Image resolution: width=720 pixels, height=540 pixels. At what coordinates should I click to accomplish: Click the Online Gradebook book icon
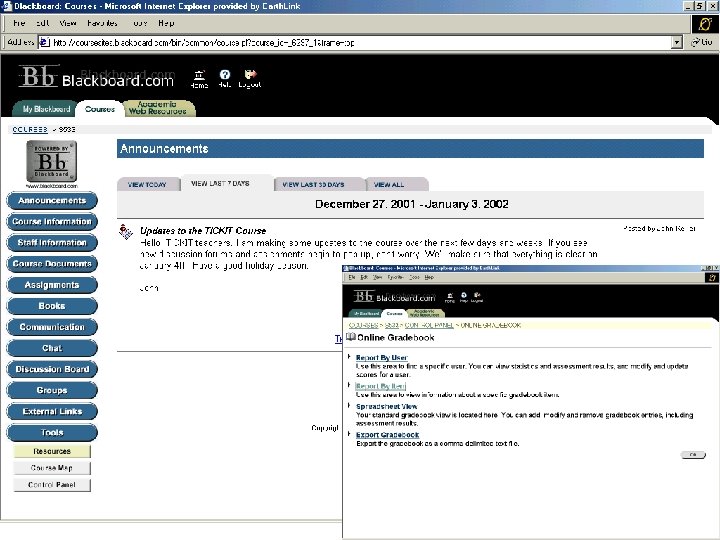click(351, 337)
